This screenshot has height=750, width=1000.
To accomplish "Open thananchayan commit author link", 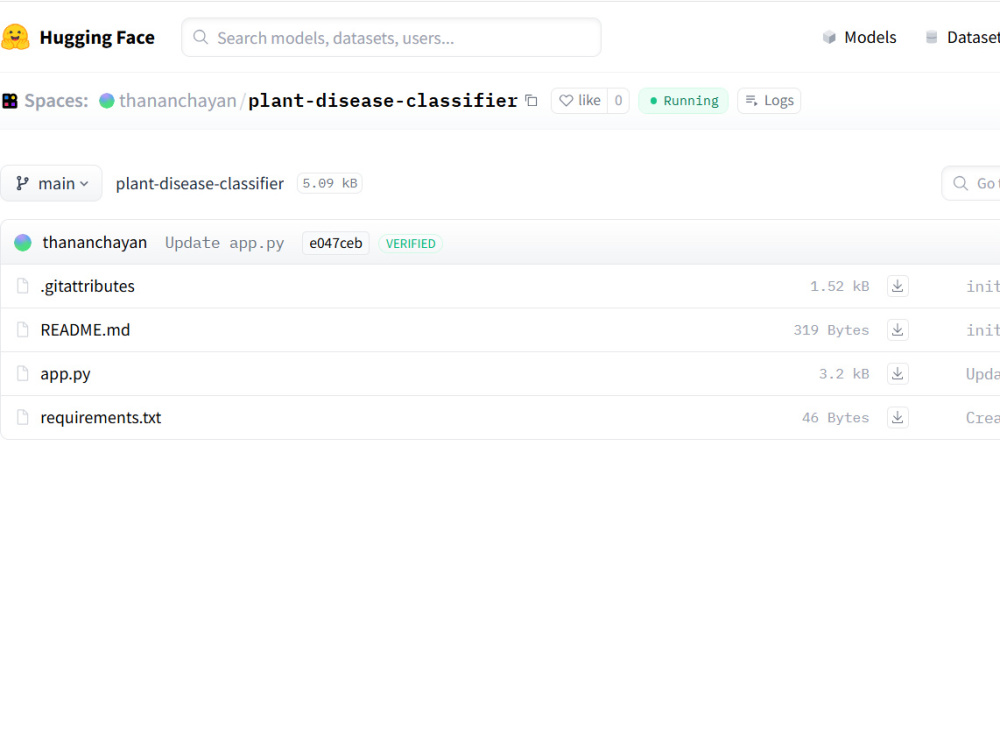I will [x=94, y=243].
